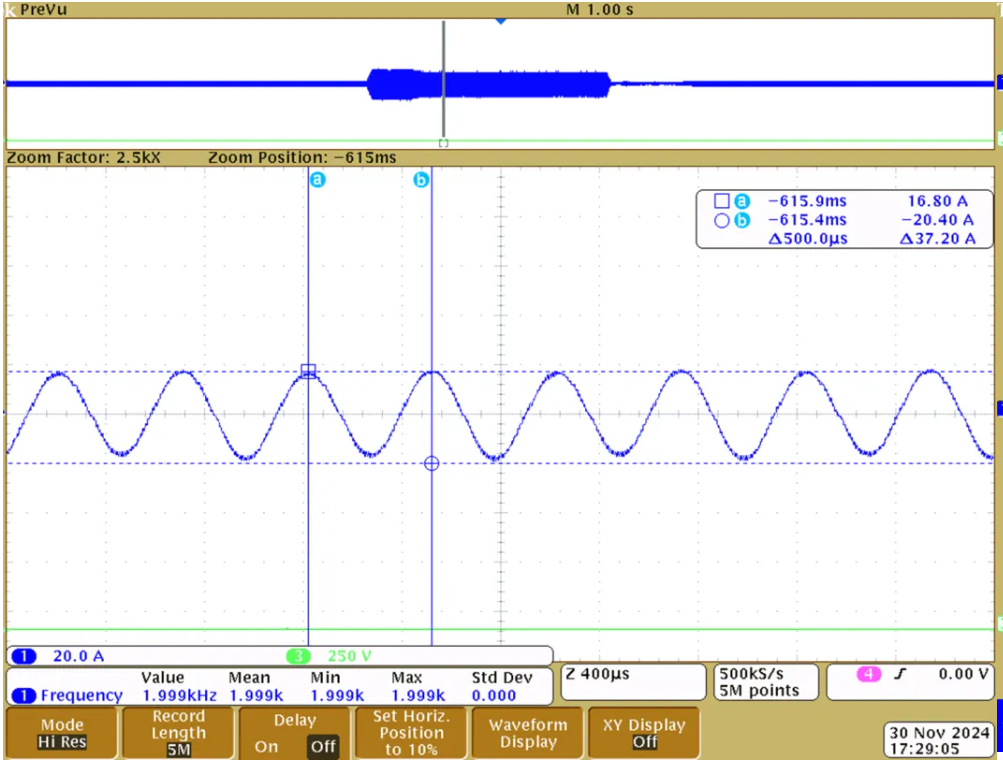Click the M 1.00 s main timebase readout
The image size is (1003, 760).
pyautogui.click(x=600, y=10)
